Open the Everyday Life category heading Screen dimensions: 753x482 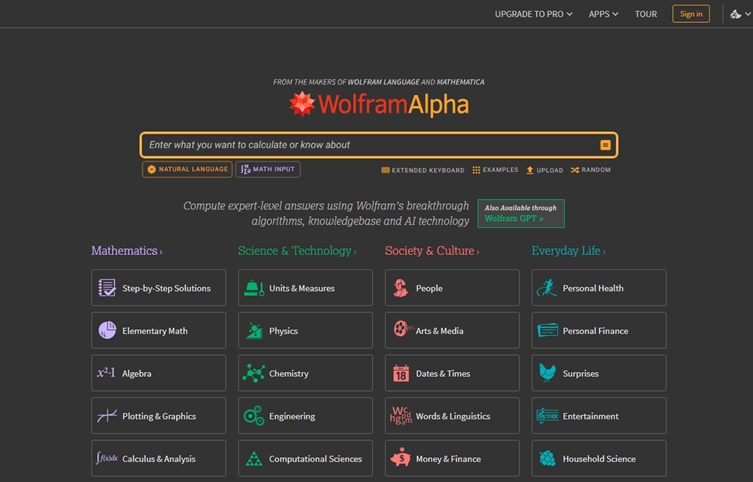pyautogui.click(x=569, y=251)
